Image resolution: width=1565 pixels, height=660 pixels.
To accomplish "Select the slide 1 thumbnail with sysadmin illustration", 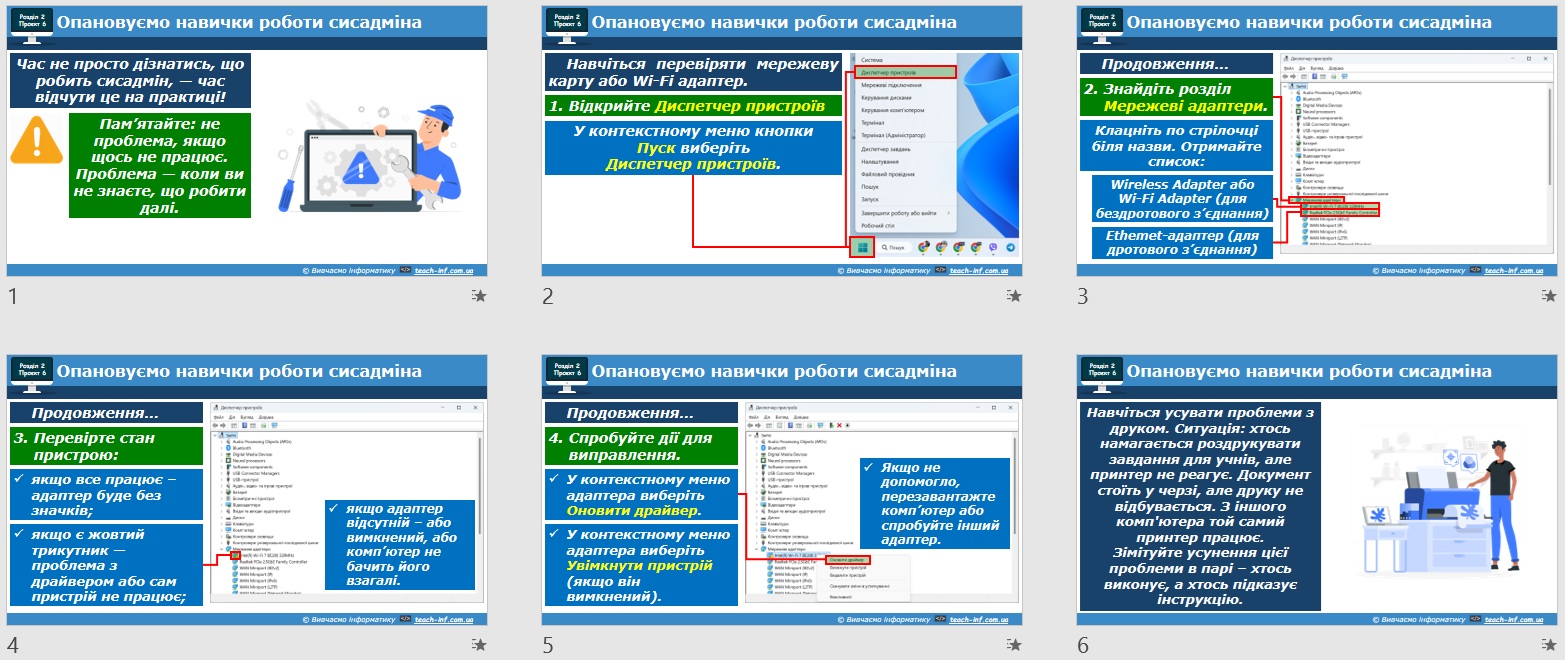I will pyautogui.click(x=247, y=141).
